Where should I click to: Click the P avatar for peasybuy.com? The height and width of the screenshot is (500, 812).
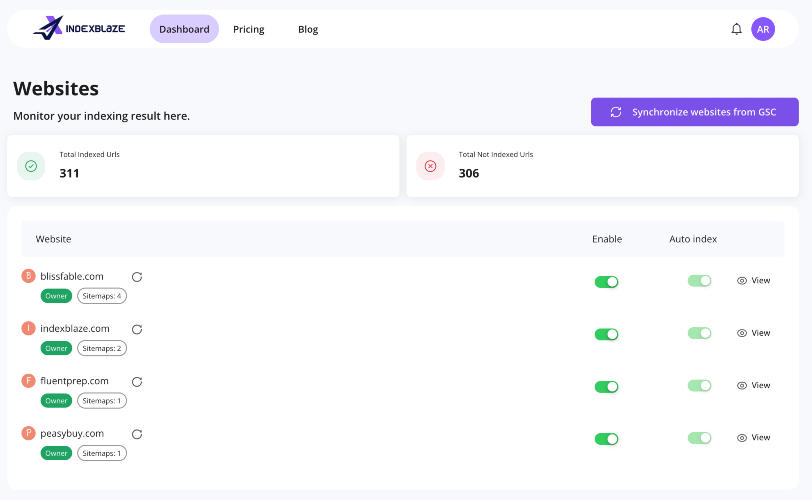pos(28,433)
